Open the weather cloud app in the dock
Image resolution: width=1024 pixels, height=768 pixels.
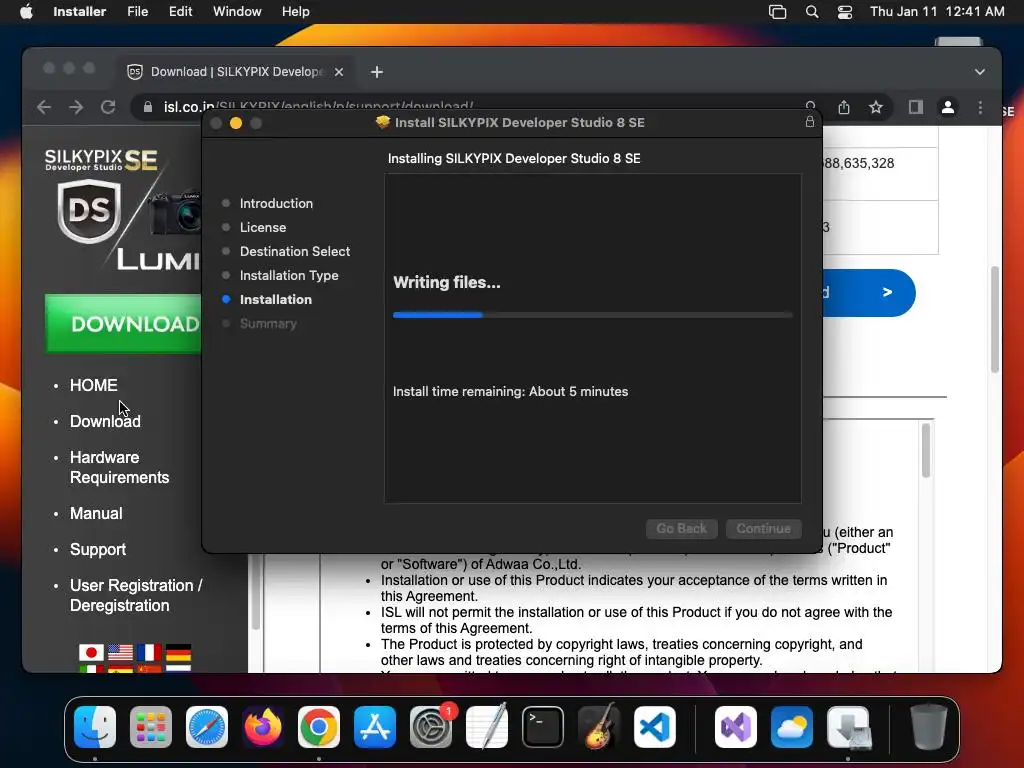click(x=792, y=727)
